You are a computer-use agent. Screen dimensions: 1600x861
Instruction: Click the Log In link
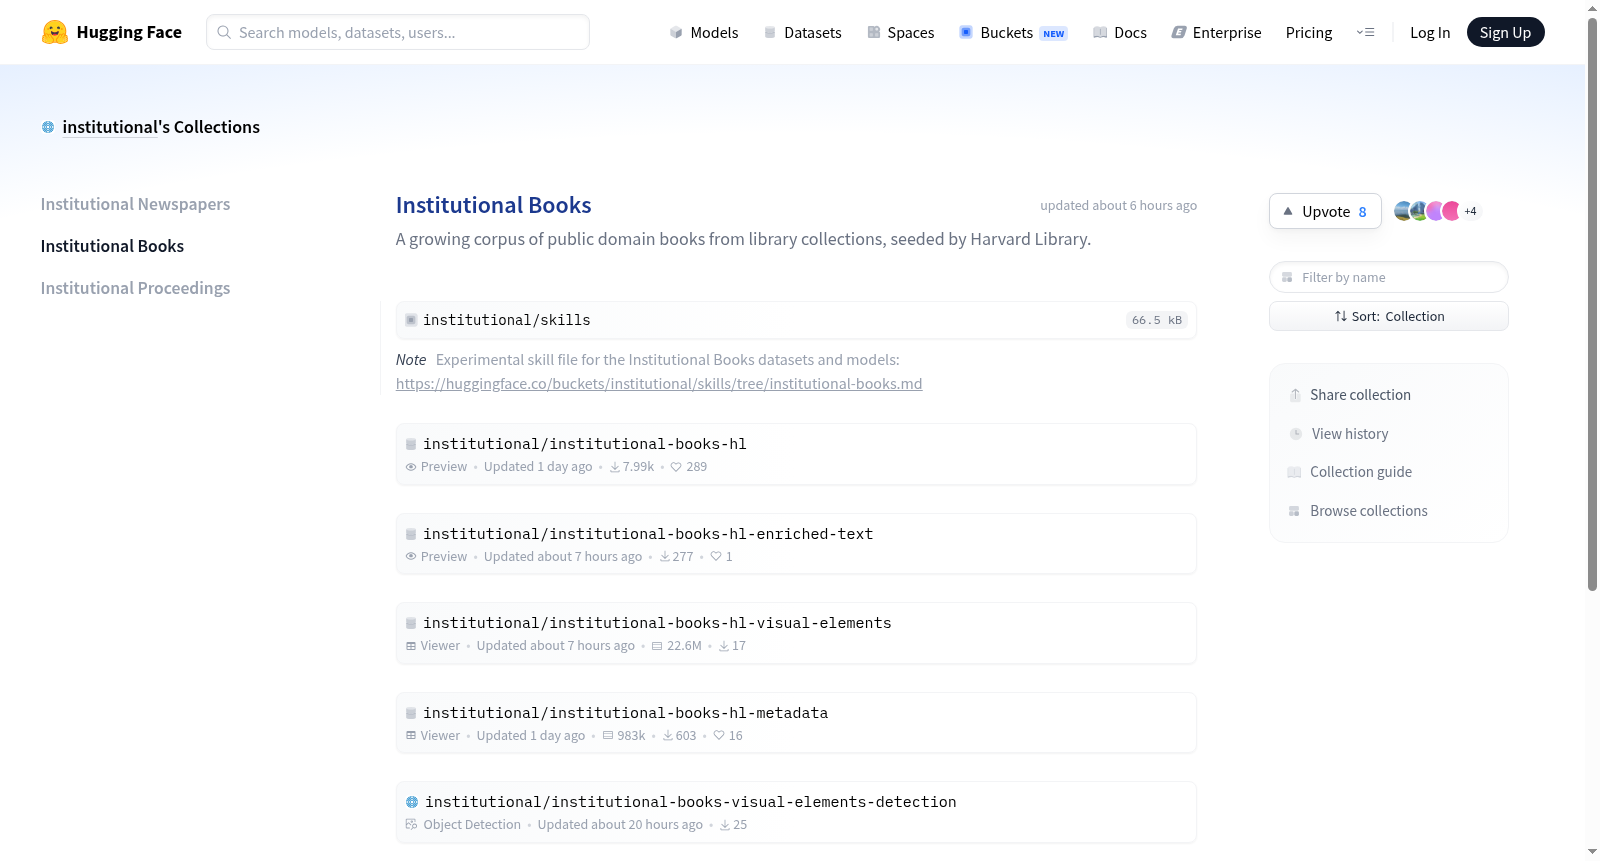[1430, 32]
